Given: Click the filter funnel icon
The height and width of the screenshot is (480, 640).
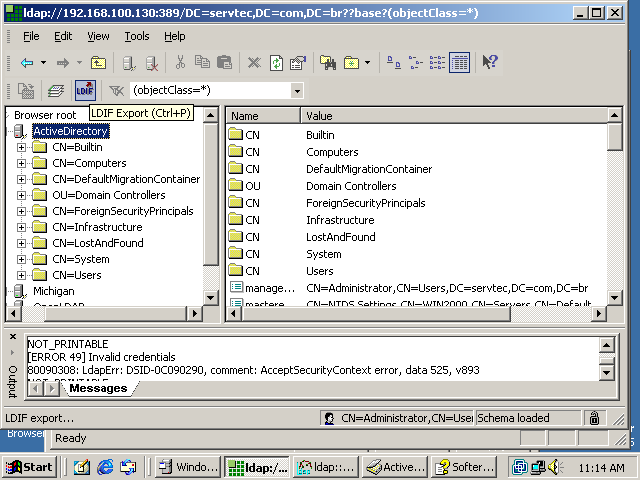Looking at the screenshot, I should tap(116, 91).
